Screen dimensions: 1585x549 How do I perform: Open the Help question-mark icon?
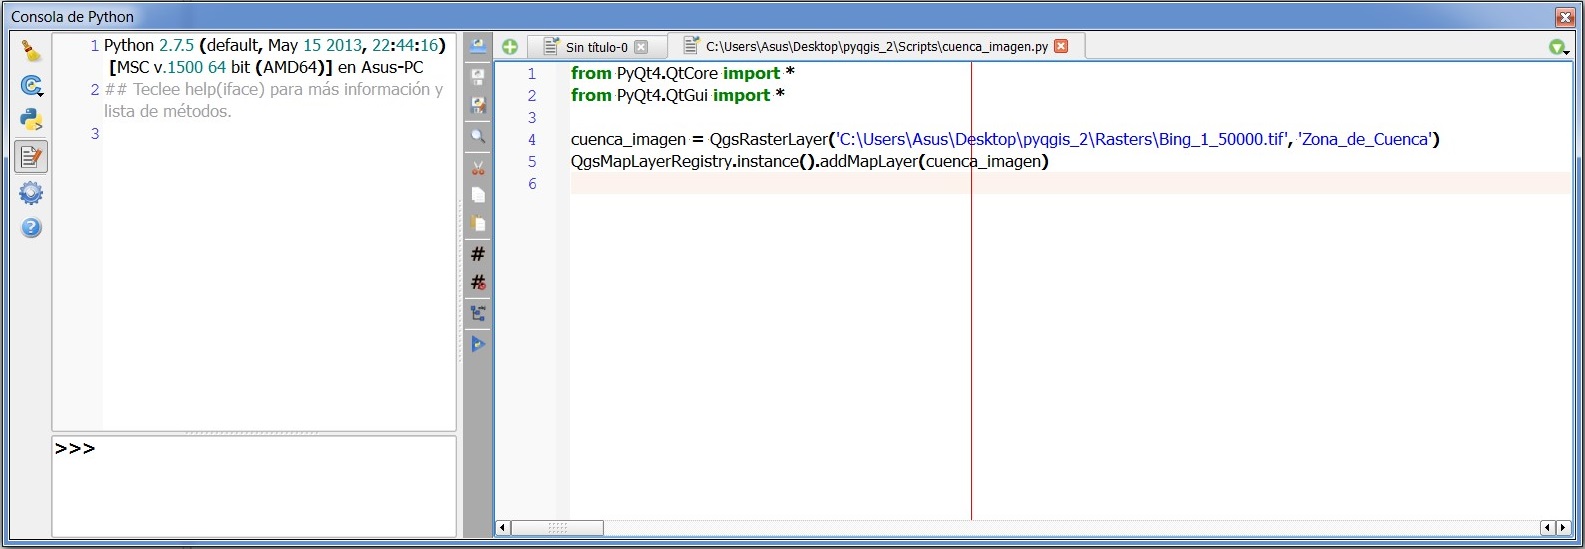pyautogui.click(x=31, y=228)
